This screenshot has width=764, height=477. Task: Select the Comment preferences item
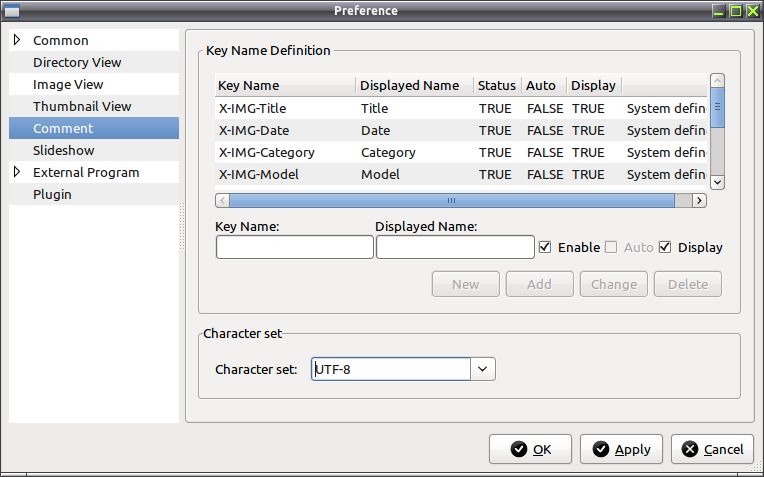coord(94,128)
